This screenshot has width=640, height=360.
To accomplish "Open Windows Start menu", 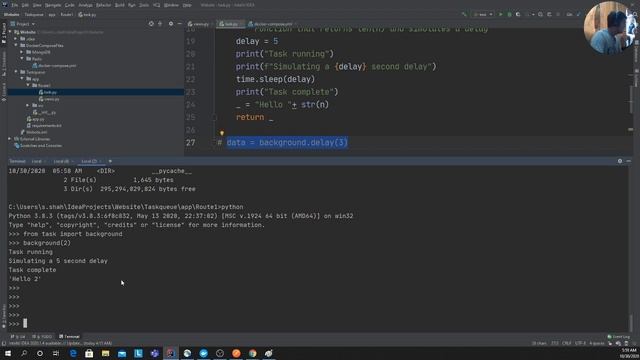I will pos(8,353).
